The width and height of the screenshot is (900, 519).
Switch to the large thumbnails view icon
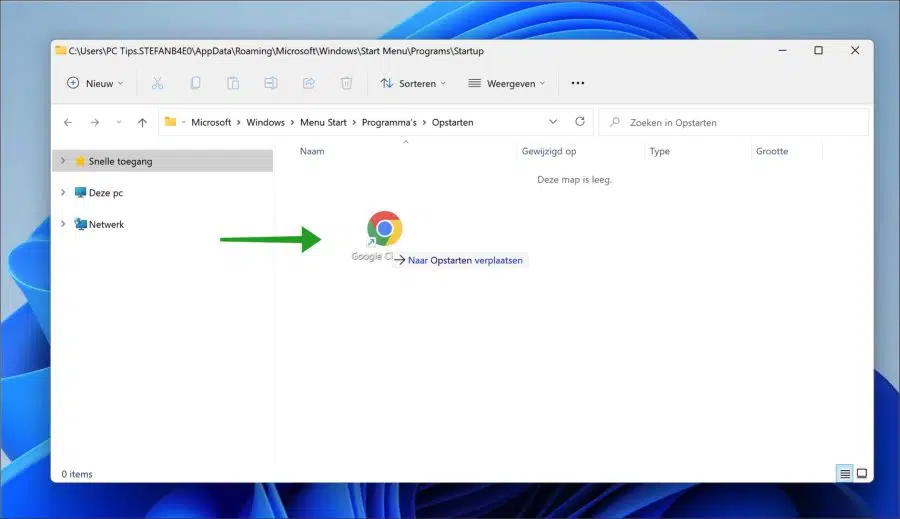(862, 474)
